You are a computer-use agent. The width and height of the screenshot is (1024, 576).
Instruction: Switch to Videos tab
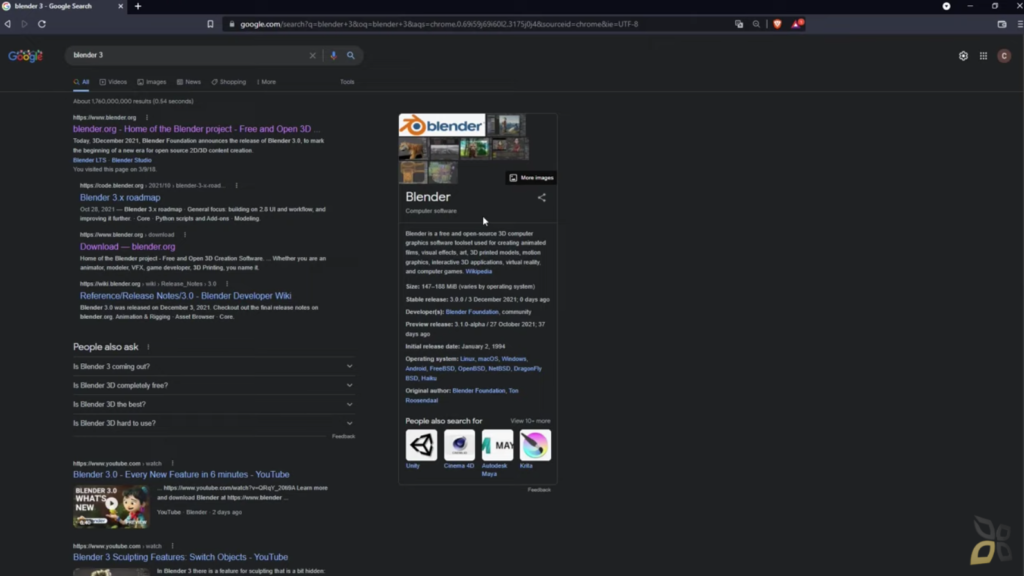pos(113,82)
